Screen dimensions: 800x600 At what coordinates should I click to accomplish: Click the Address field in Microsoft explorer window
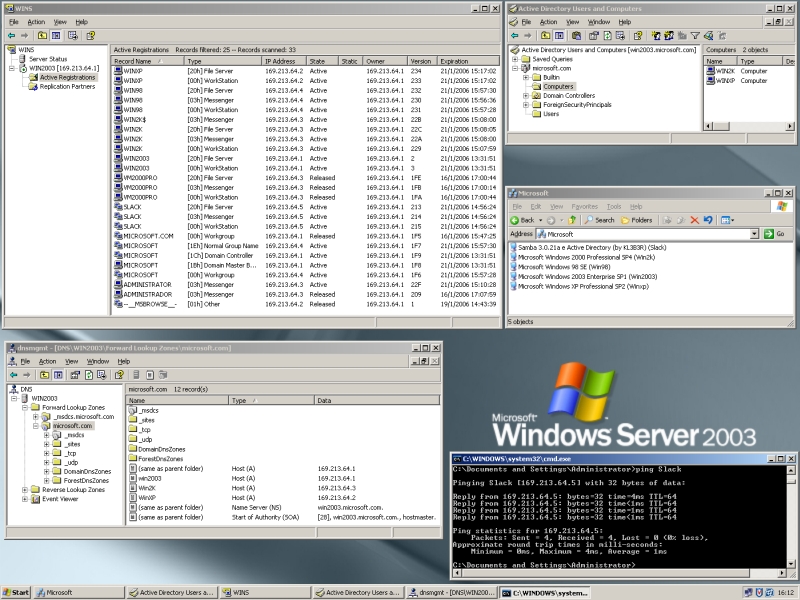click(647, 234)
